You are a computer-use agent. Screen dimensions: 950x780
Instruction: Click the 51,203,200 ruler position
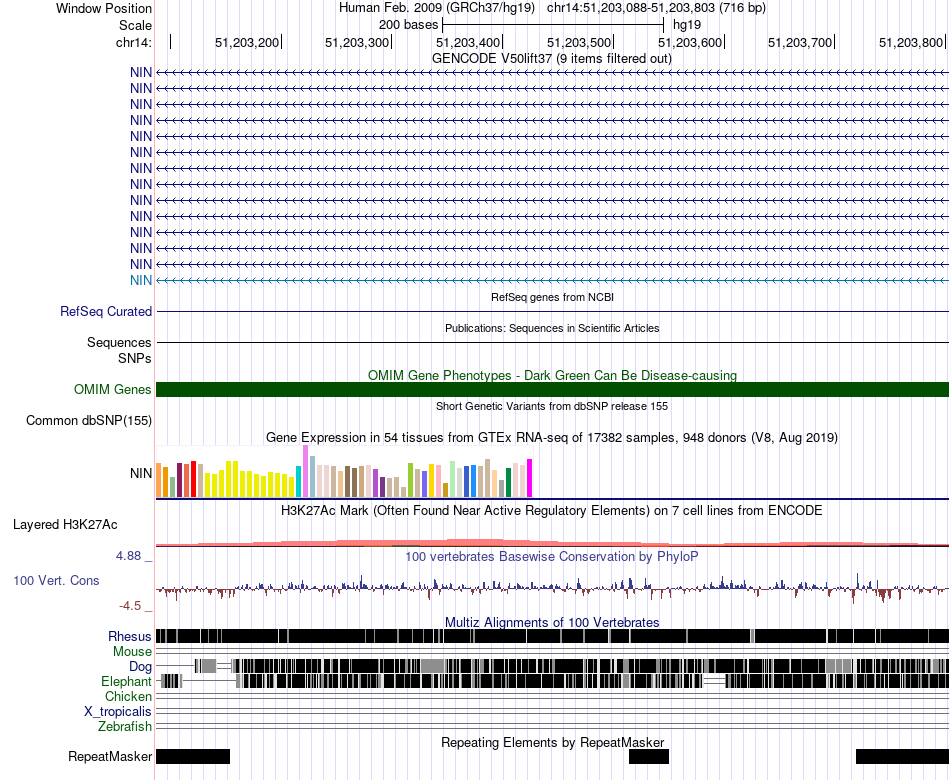[247, 42]
